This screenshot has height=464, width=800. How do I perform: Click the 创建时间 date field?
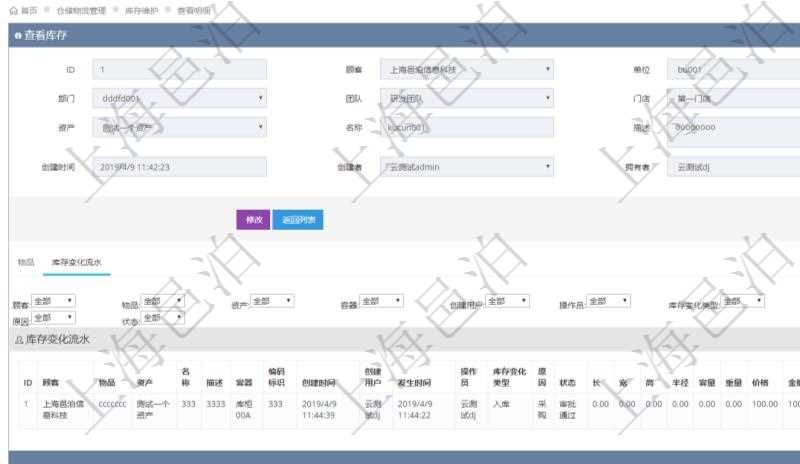[x=180, y=167]
